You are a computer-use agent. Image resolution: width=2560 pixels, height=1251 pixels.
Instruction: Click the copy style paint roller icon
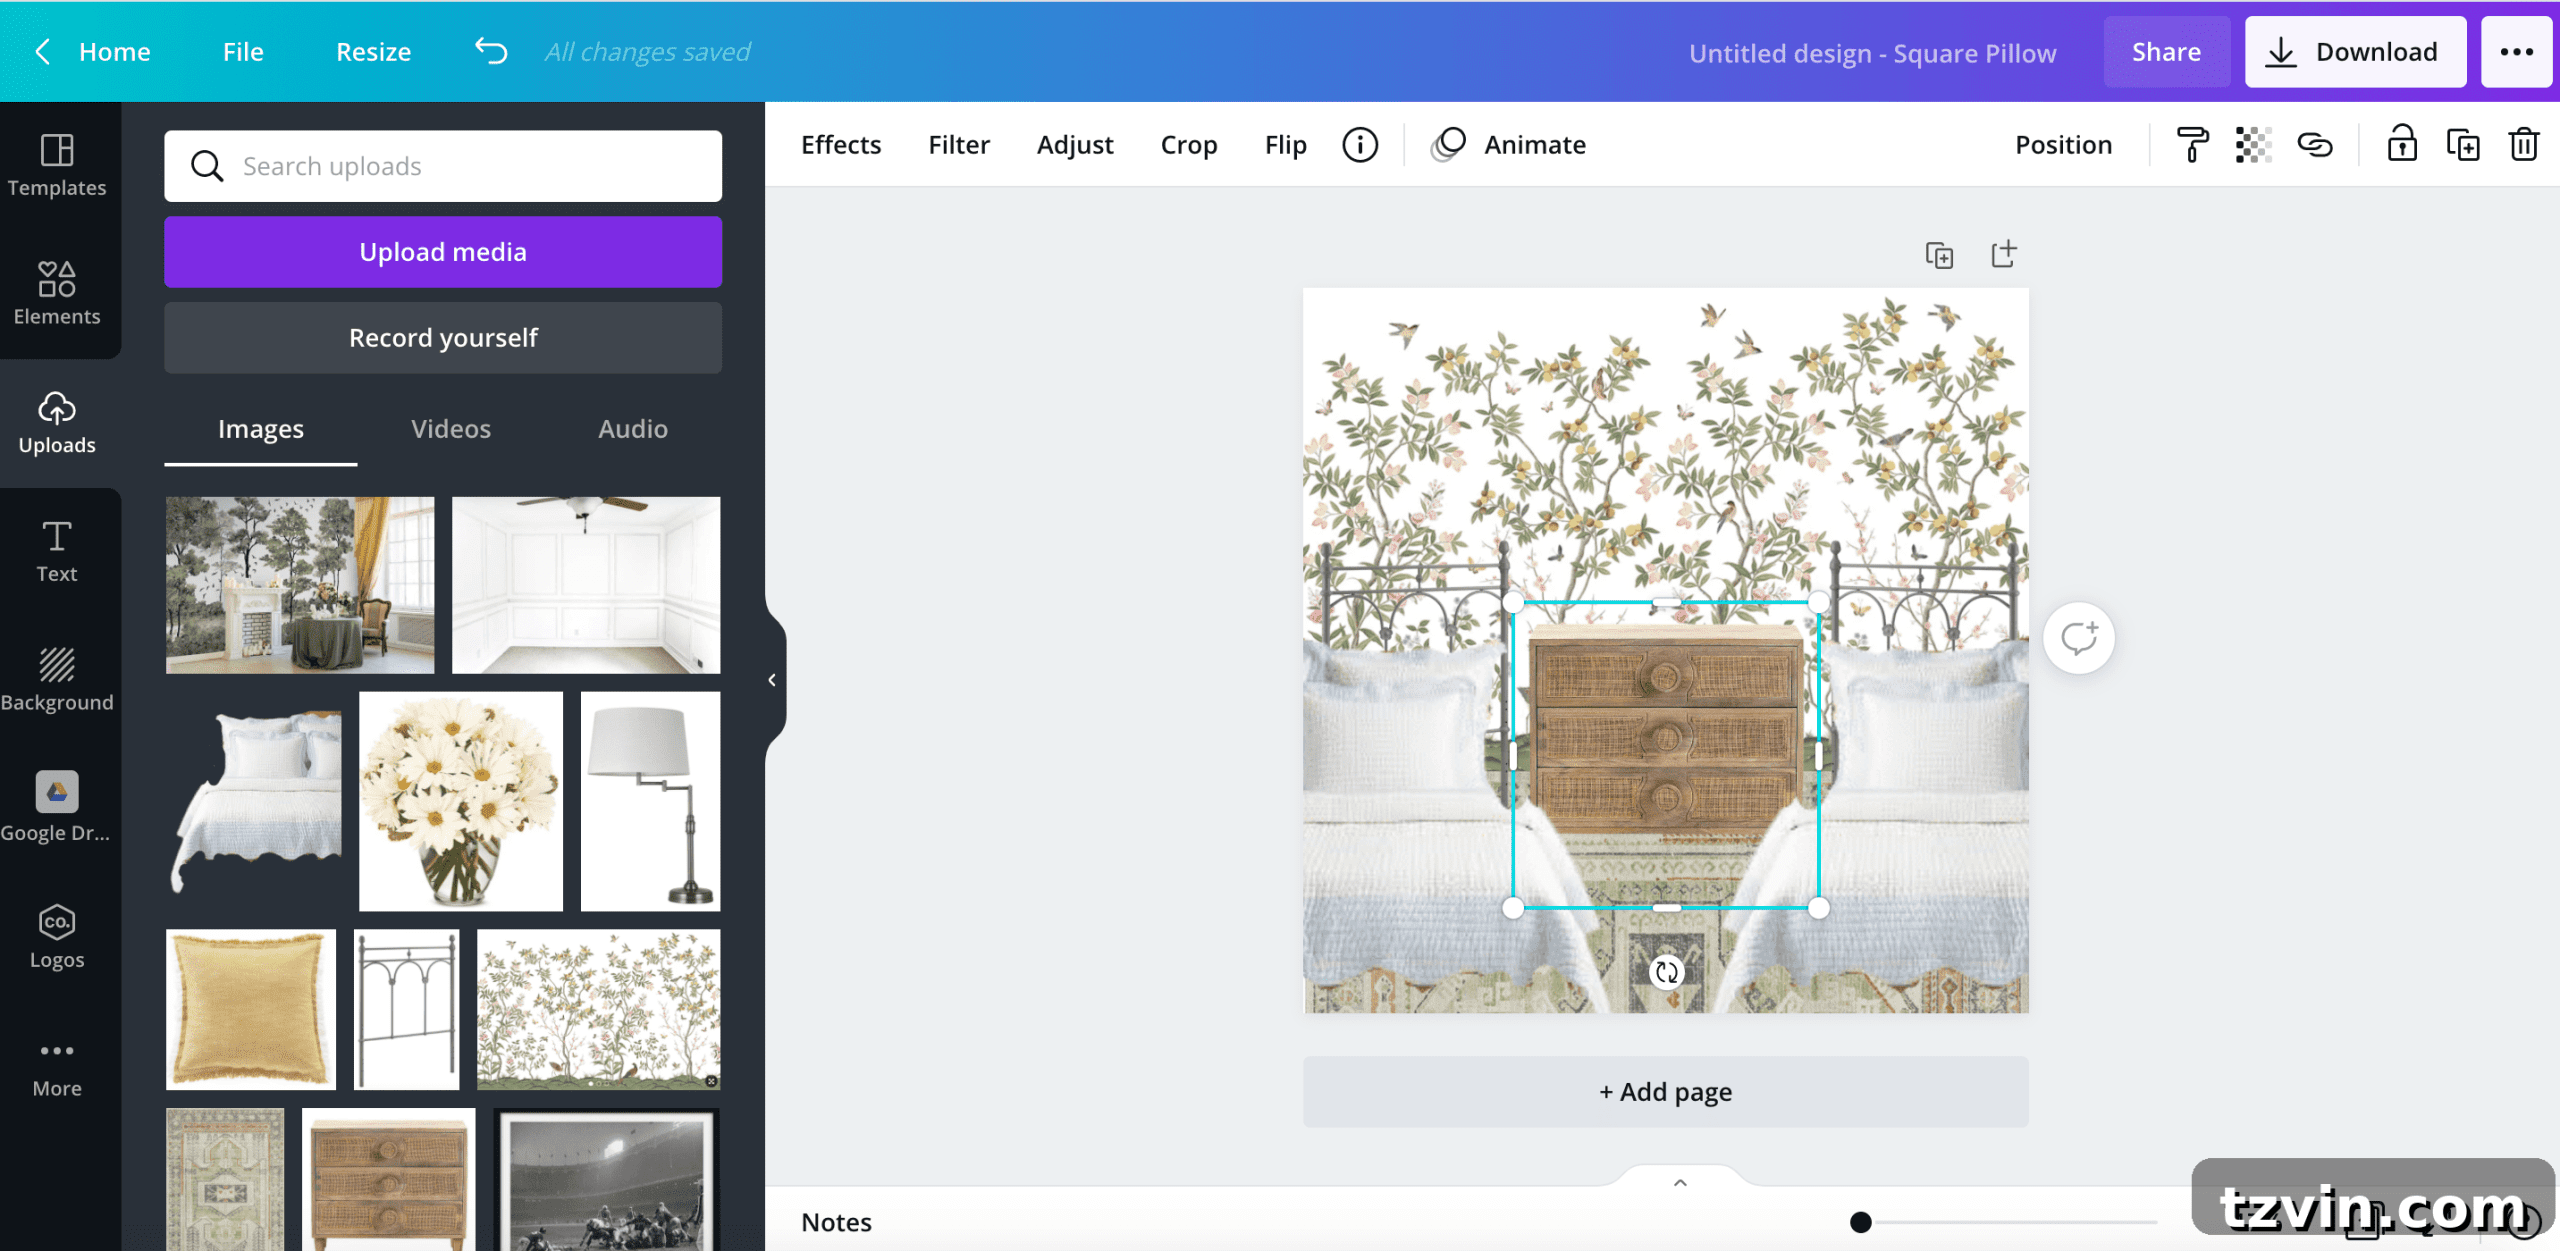[x=2192, y=145]
